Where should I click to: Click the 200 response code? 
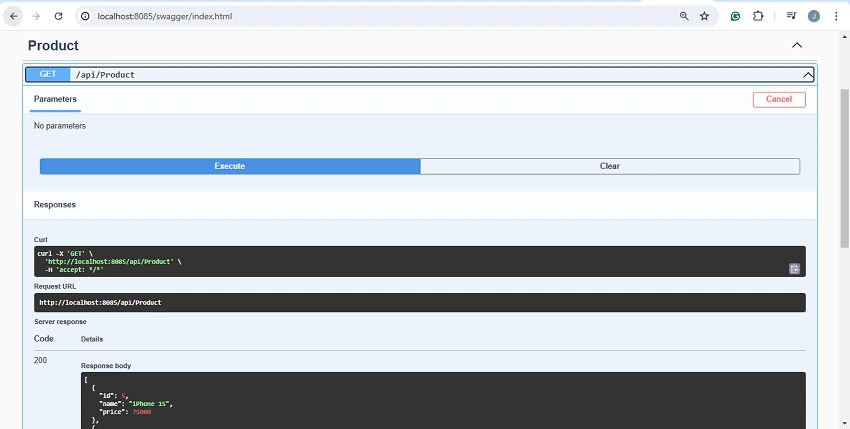(40, 361)
